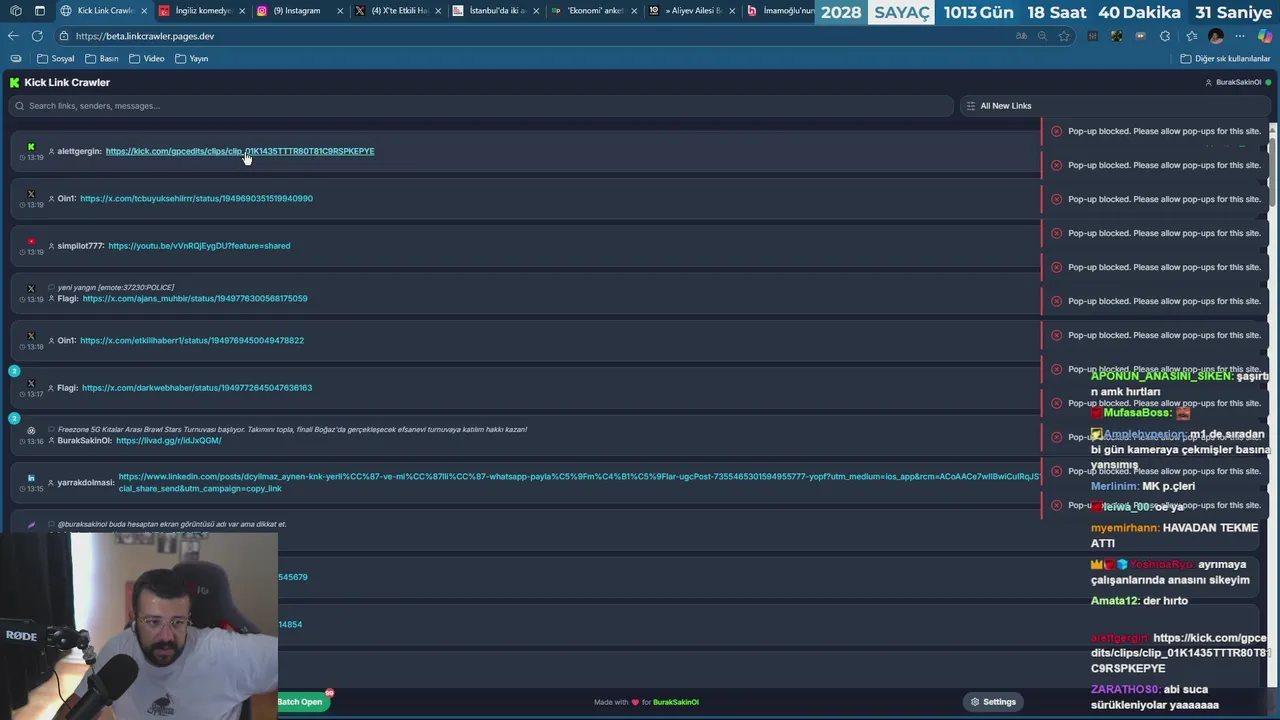This screenshot has width=1280, height=720.
Task: Open the Sosyal bookmarks folder
Action: click(56, 59)
